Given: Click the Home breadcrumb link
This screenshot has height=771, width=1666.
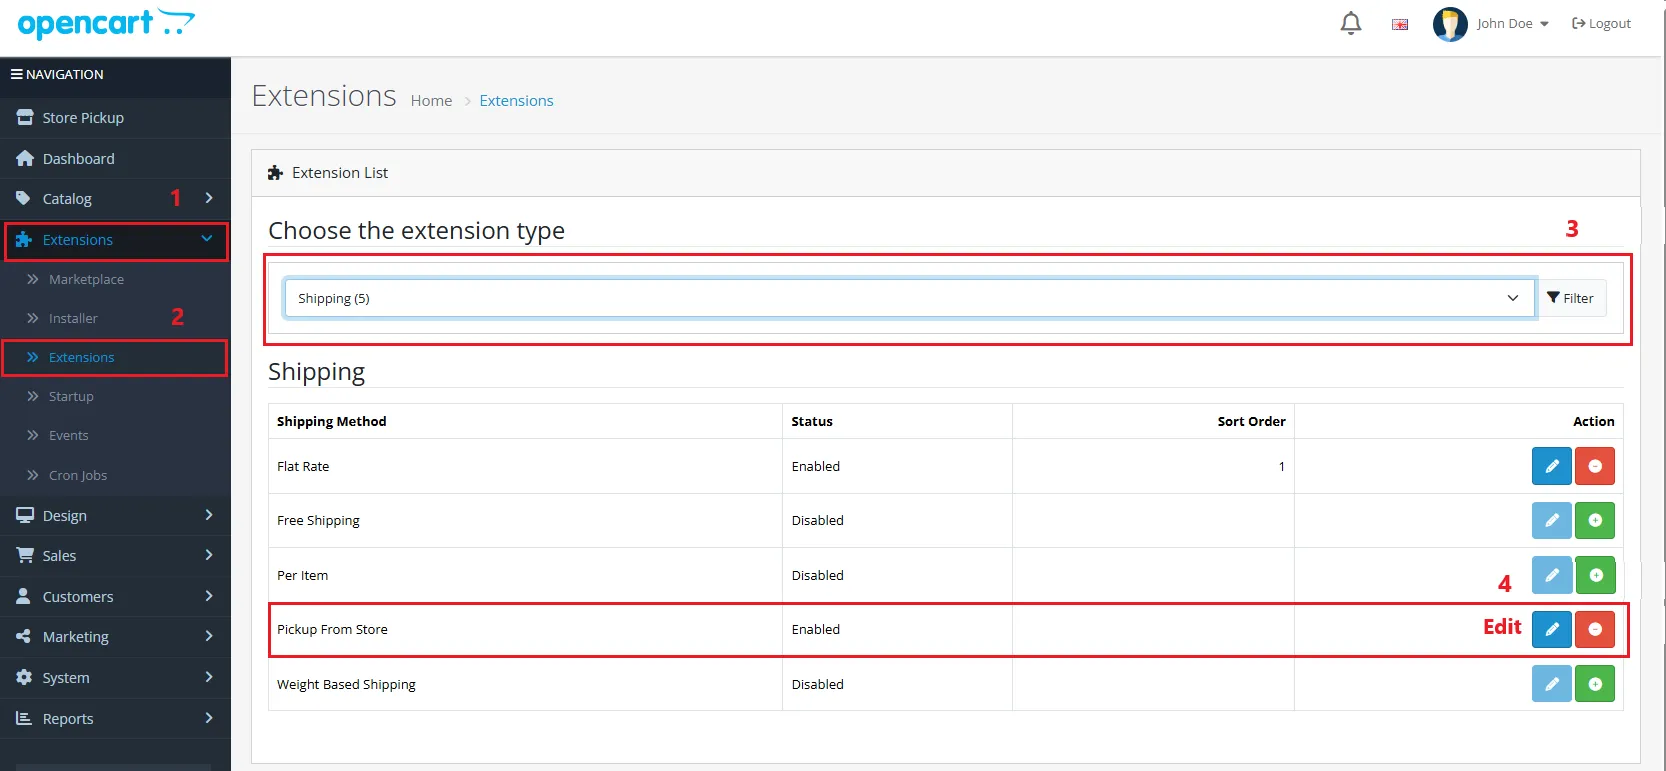Looking at the screenshot, I should click(x=431, y=101).
